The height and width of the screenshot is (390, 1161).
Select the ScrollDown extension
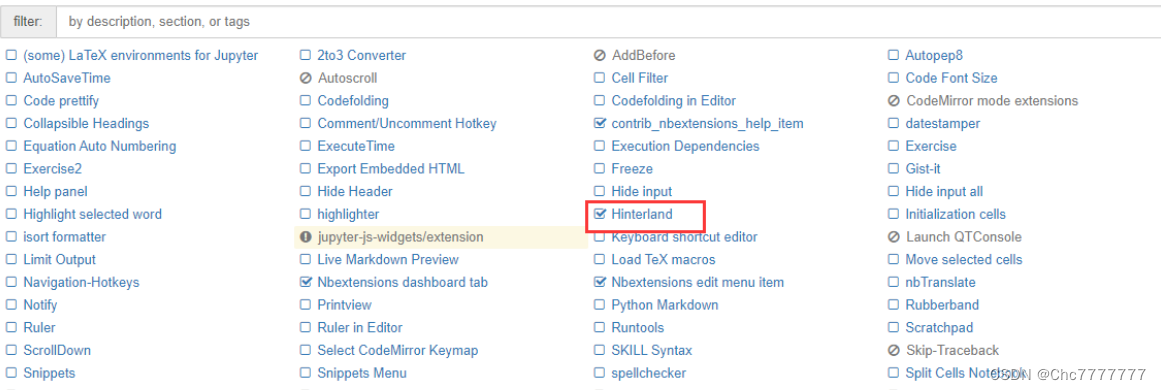(57, 350)
